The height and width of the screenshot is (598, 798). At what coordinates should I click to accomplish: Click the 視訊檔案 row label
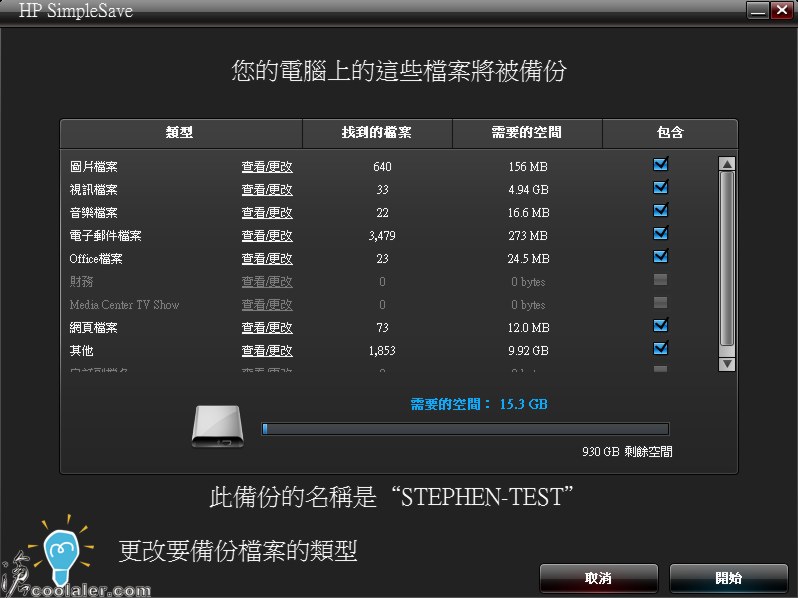pos(94,189)
